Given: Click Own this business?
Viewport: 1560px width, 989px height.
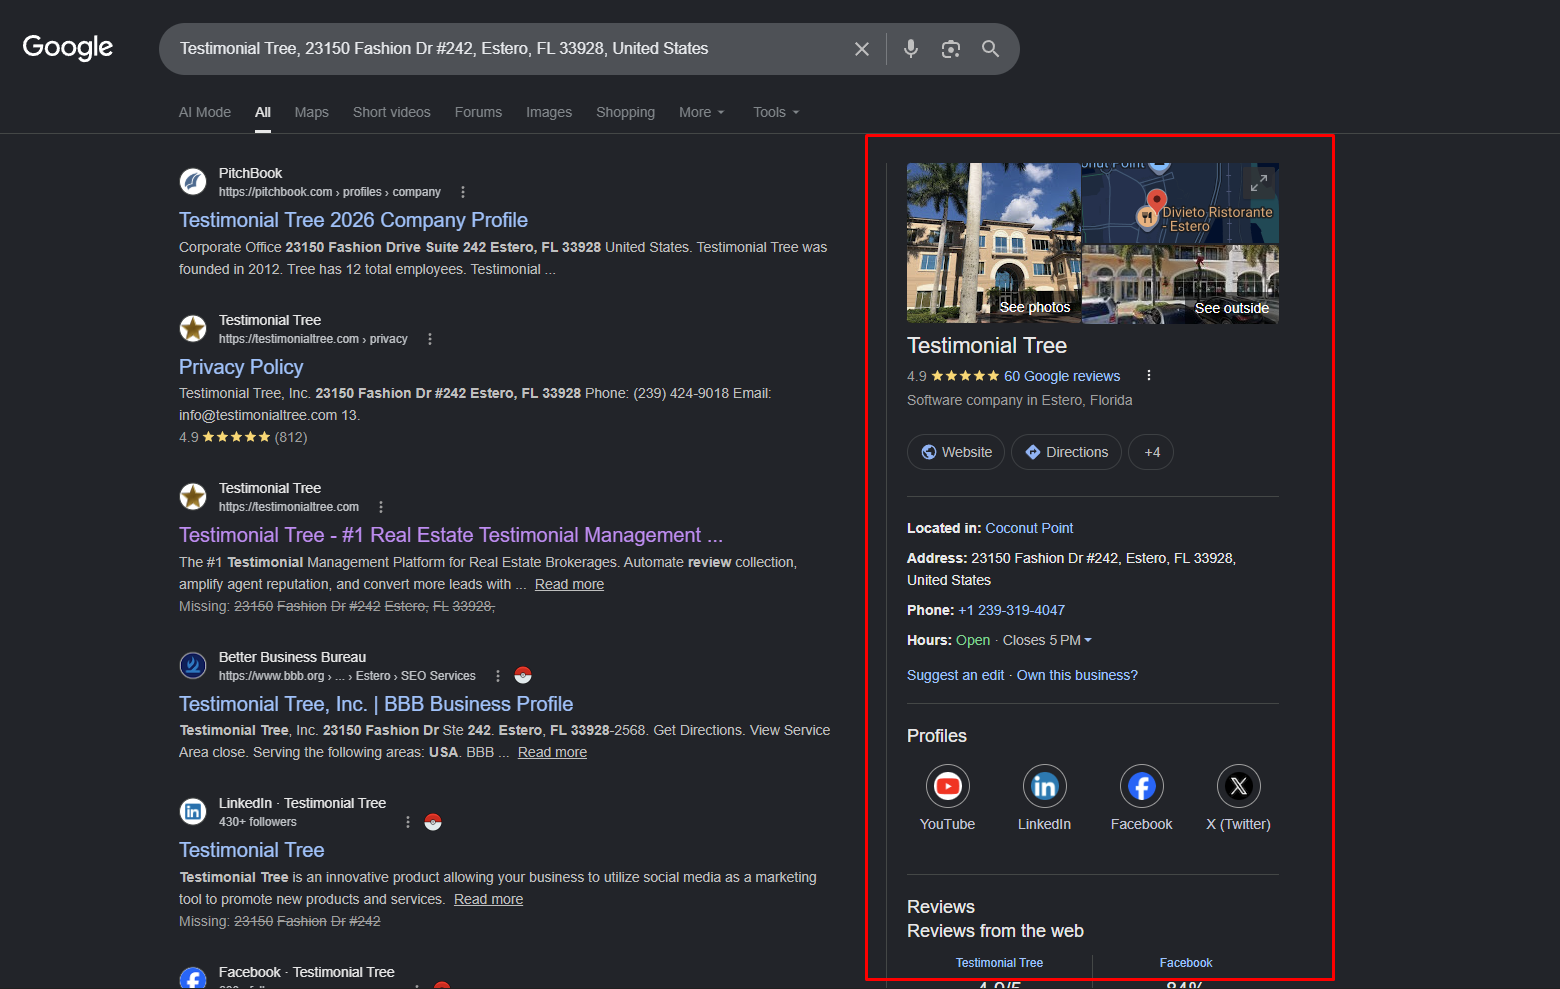Looking at the screenshot, I should coord(1077,675).
